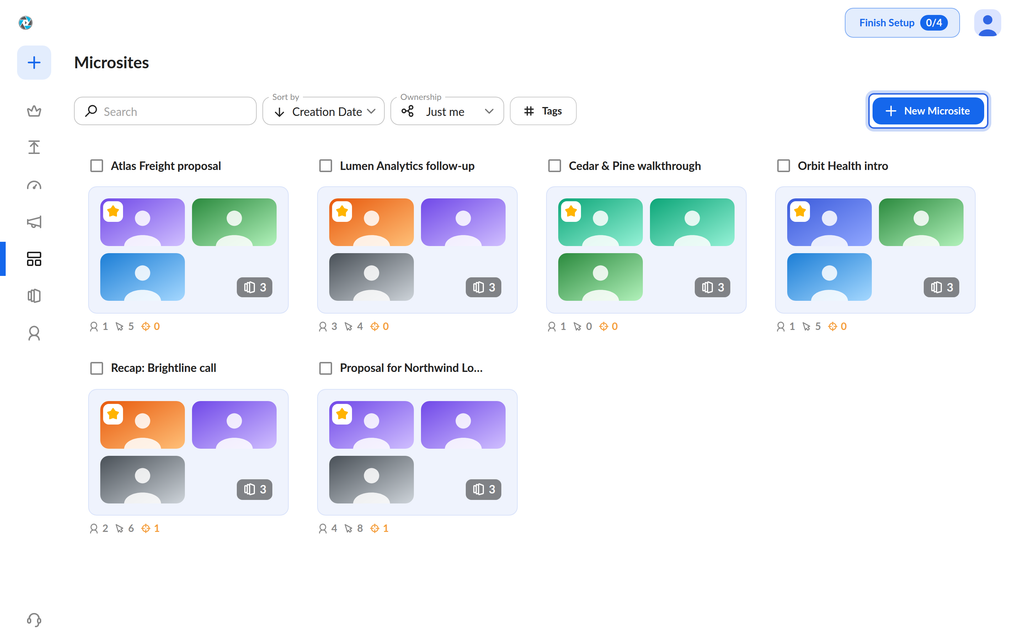Open the Cedar & Pine walkthrough title
1024x640 pixels.
pos(635,166)
